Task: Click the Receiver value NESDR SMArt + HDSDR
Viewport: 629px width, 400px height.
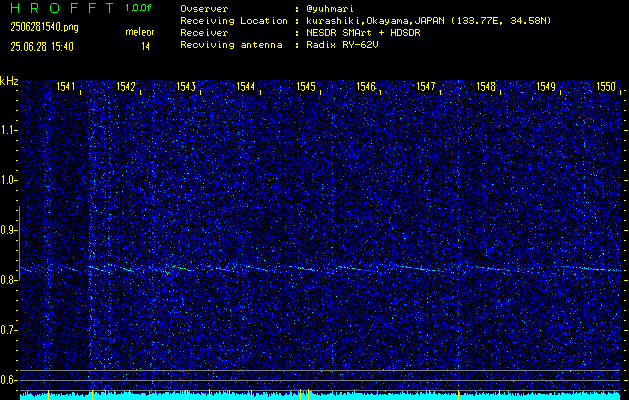Action: (x=363, y=33)
